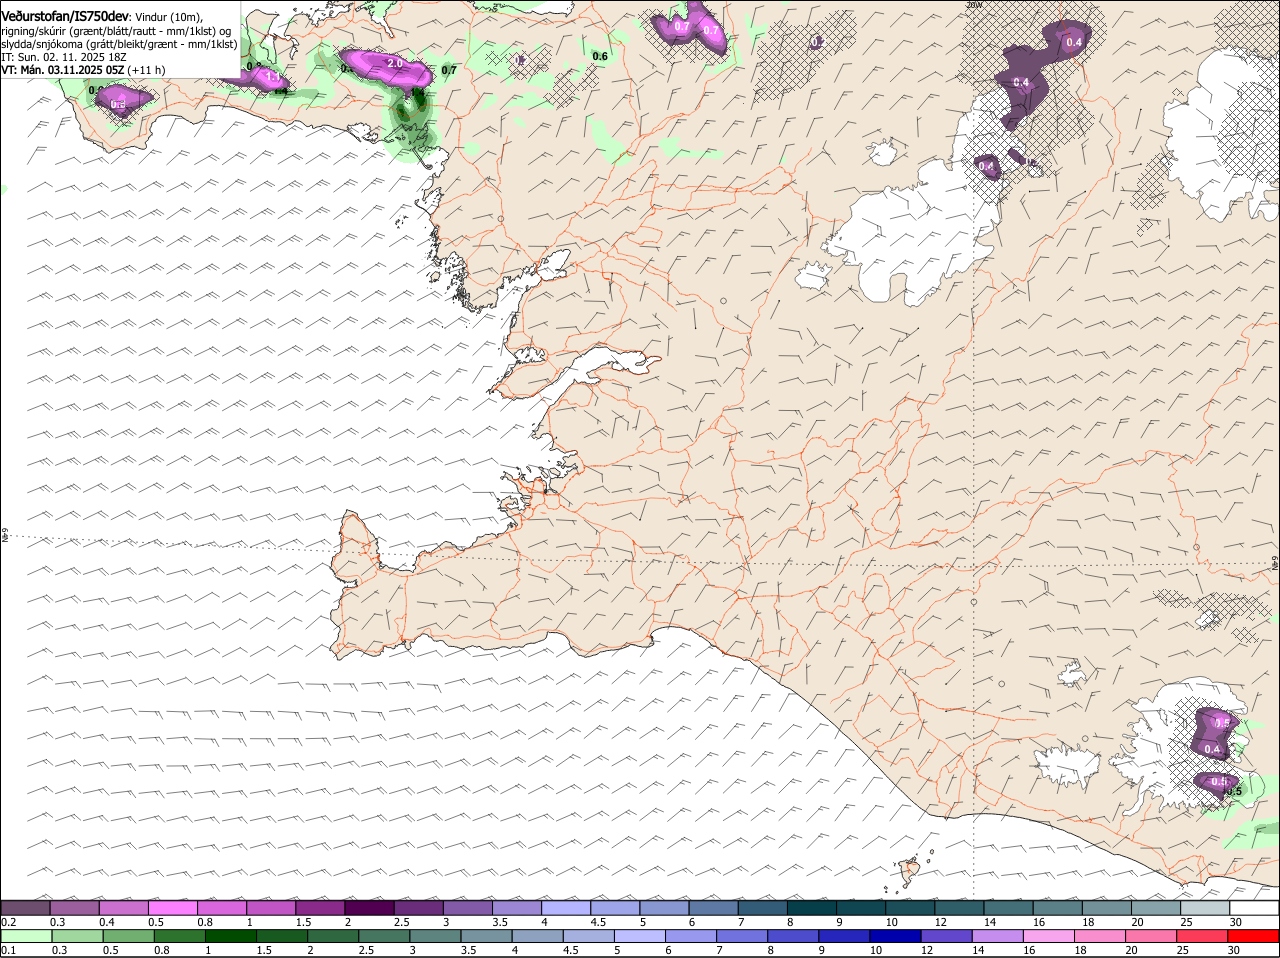The height and width of the screenshot is (958, 1280).
Task: Click the 25 swatch in lower legend row
Action: click(x=1201, y=936)
